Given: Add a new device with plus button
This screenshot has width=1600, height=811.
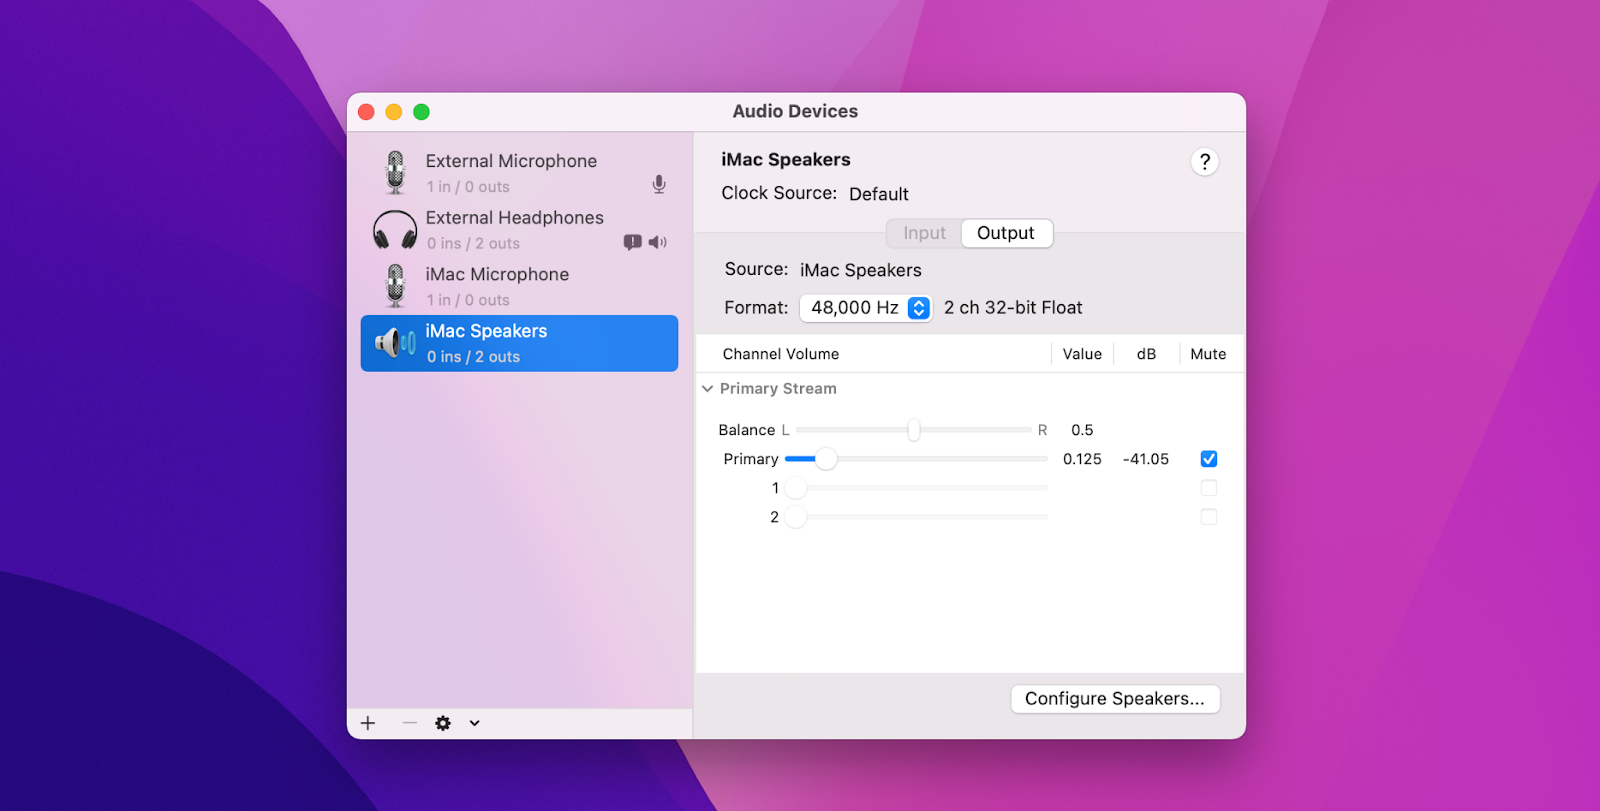Looking at the screenshot, I should (368, 723).
